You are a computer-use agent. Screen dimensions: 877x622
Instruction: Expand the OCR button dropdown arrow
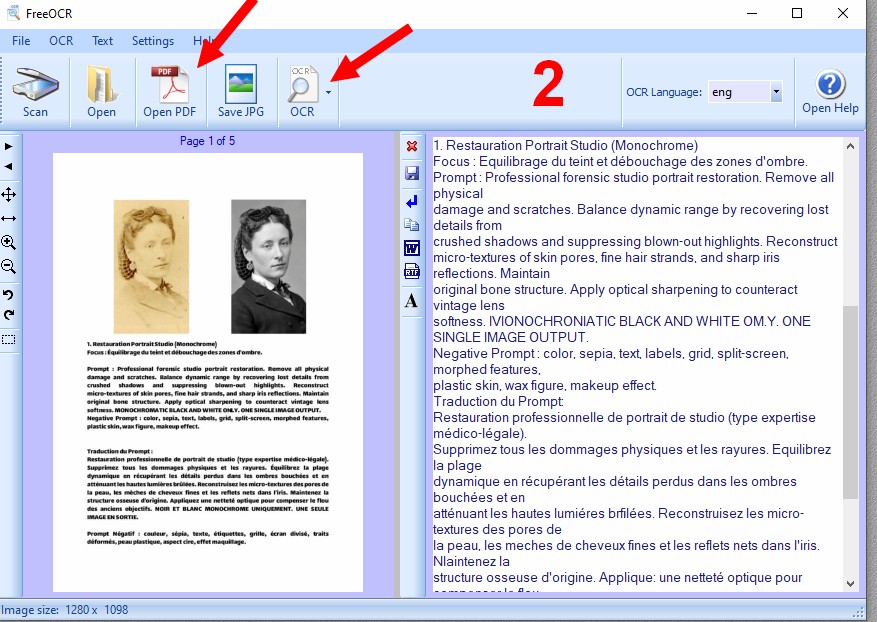coord(328,92)
